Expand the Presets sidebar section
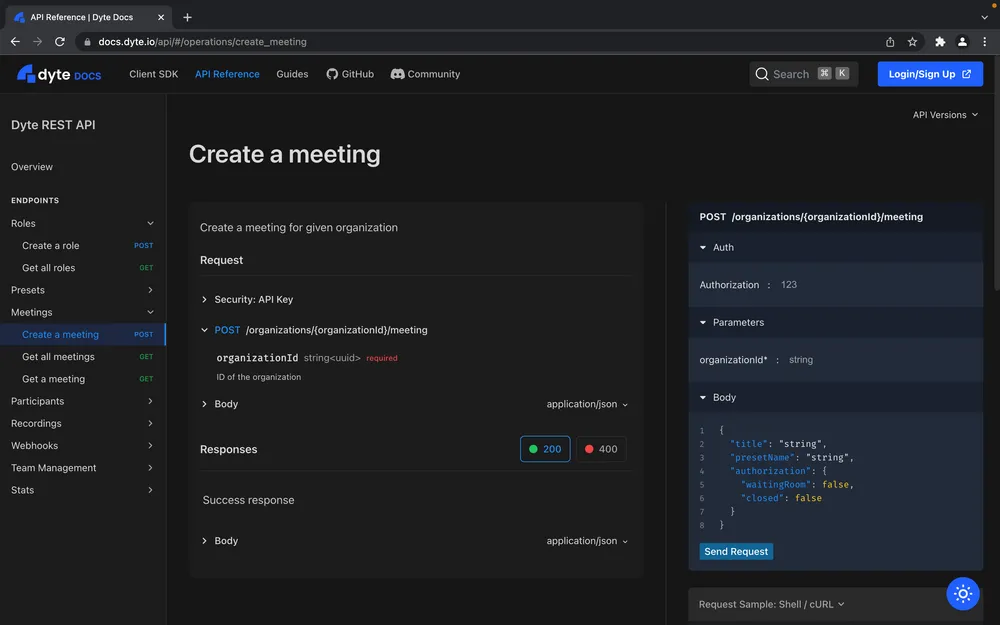The image size is (1000, 625). point(82,290)
